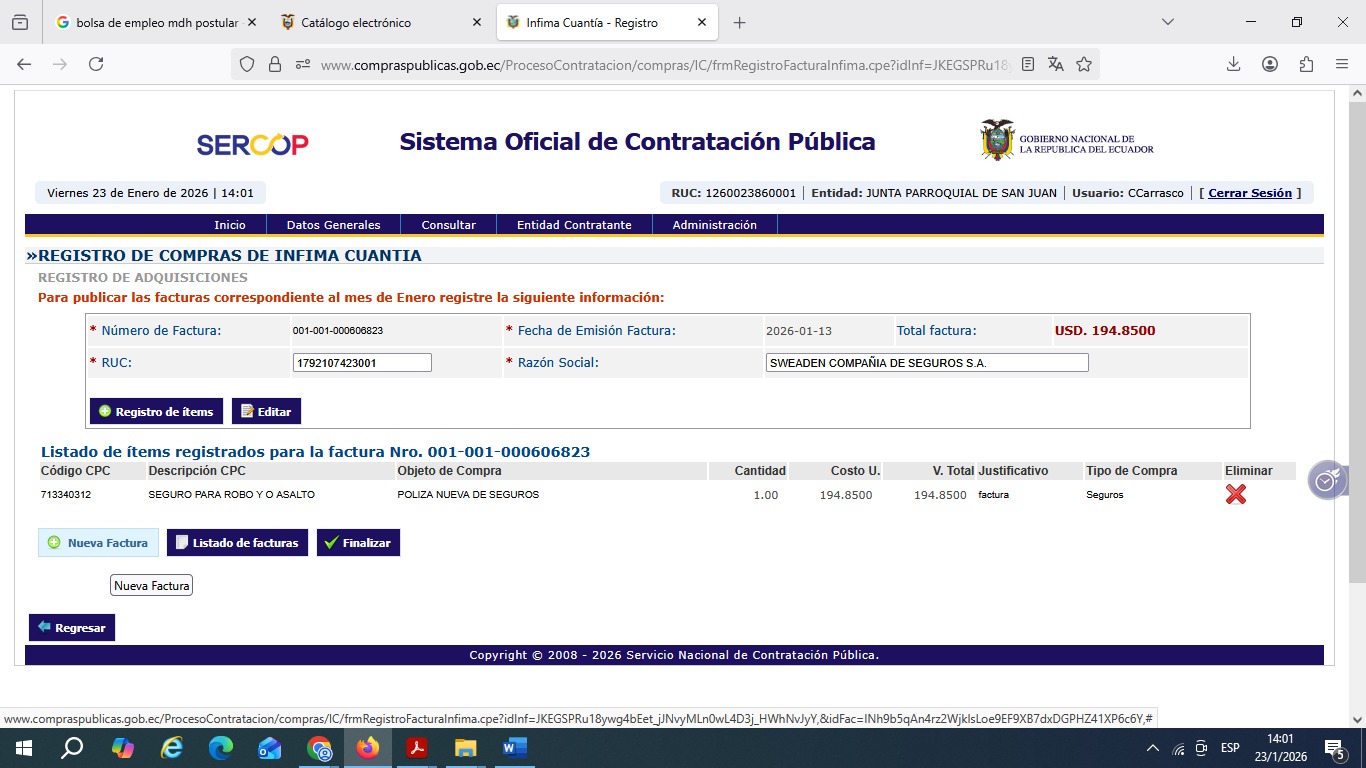Image resolution: width=1366 pixels, height=768 pixels.
Task: Open the Firefox extensions icon
Action: [x=1306, y=64]
